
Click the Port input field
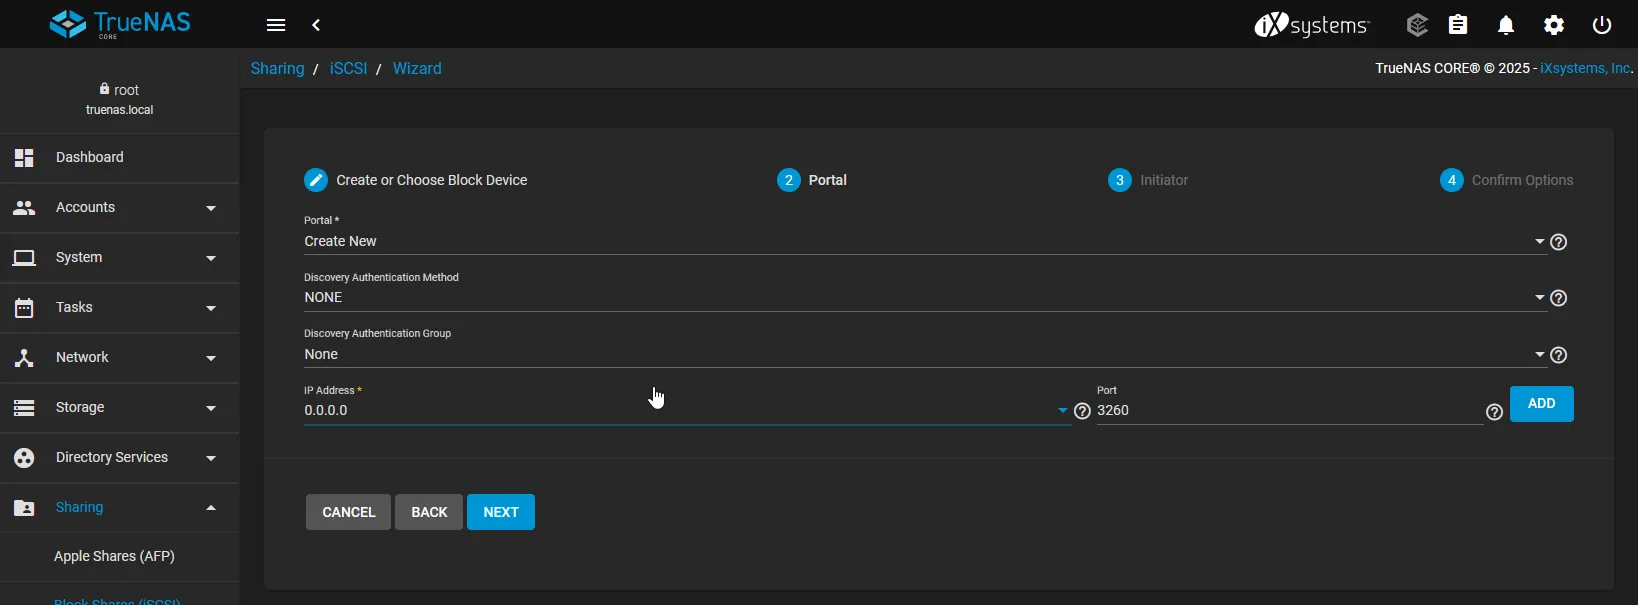pyautogui.click(x=1288, y=411)
